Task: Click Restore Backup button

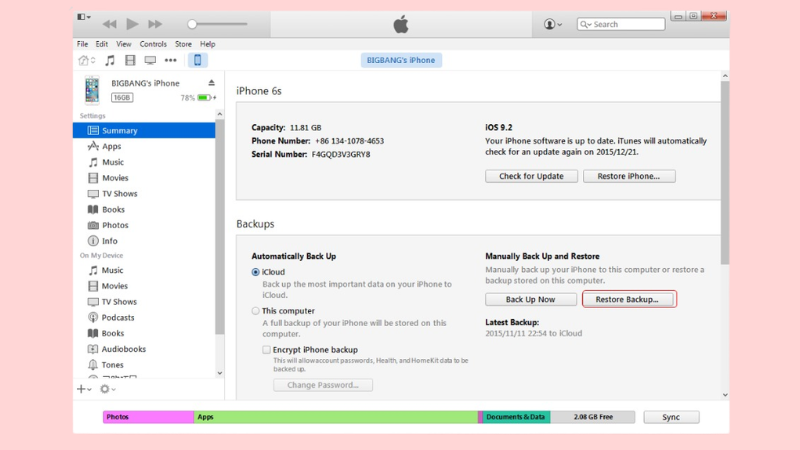Action: (x=629, y=299)
